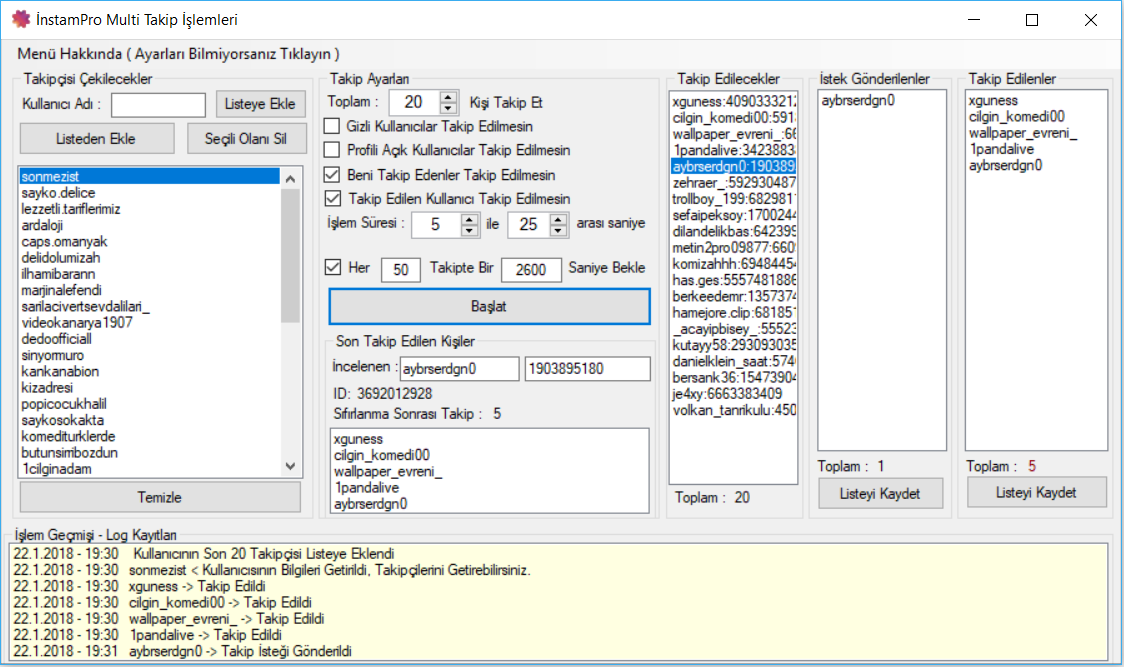Image resolution: width=1124 pixels, height=667 pixels.
Task: Click scroll down arrow in Takipçisi Çekilecekler list
Action: coord(290,466)
